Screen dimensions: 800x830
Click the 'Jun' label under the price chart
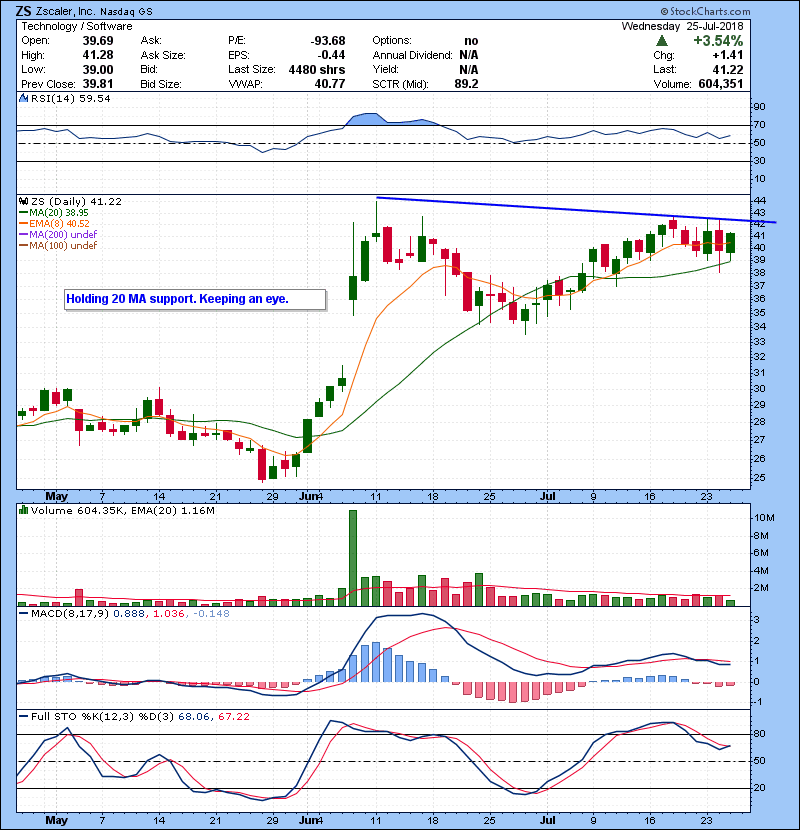tap(309, 497)
